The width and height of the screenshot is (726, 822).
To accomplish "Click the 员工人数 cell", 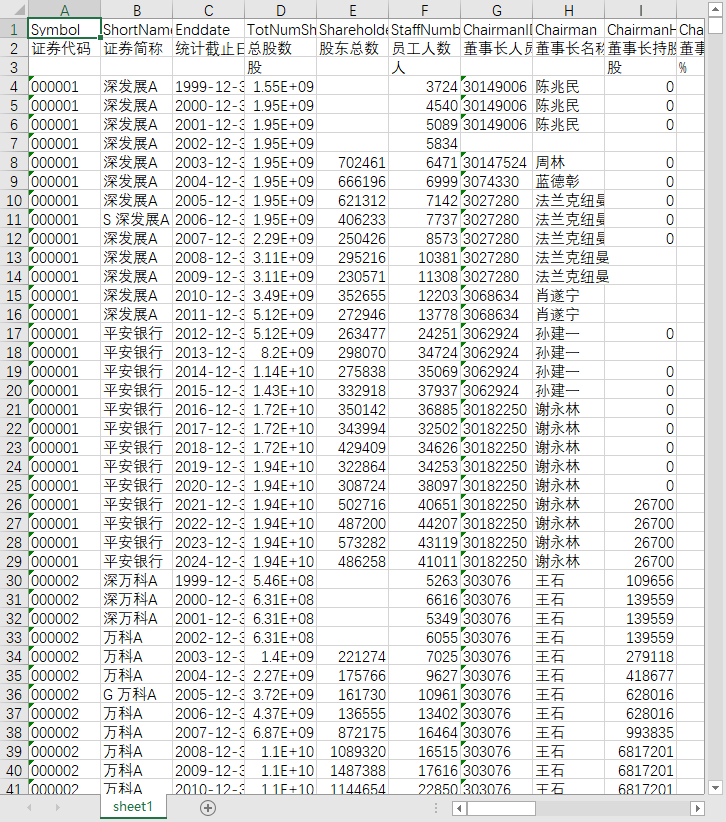I will (x=425, y=48).
